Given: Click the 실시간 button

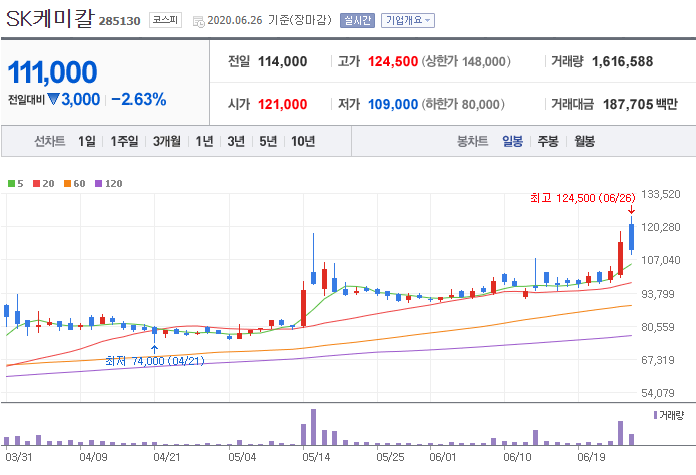Looking at the screenshot, I should 357,20.
